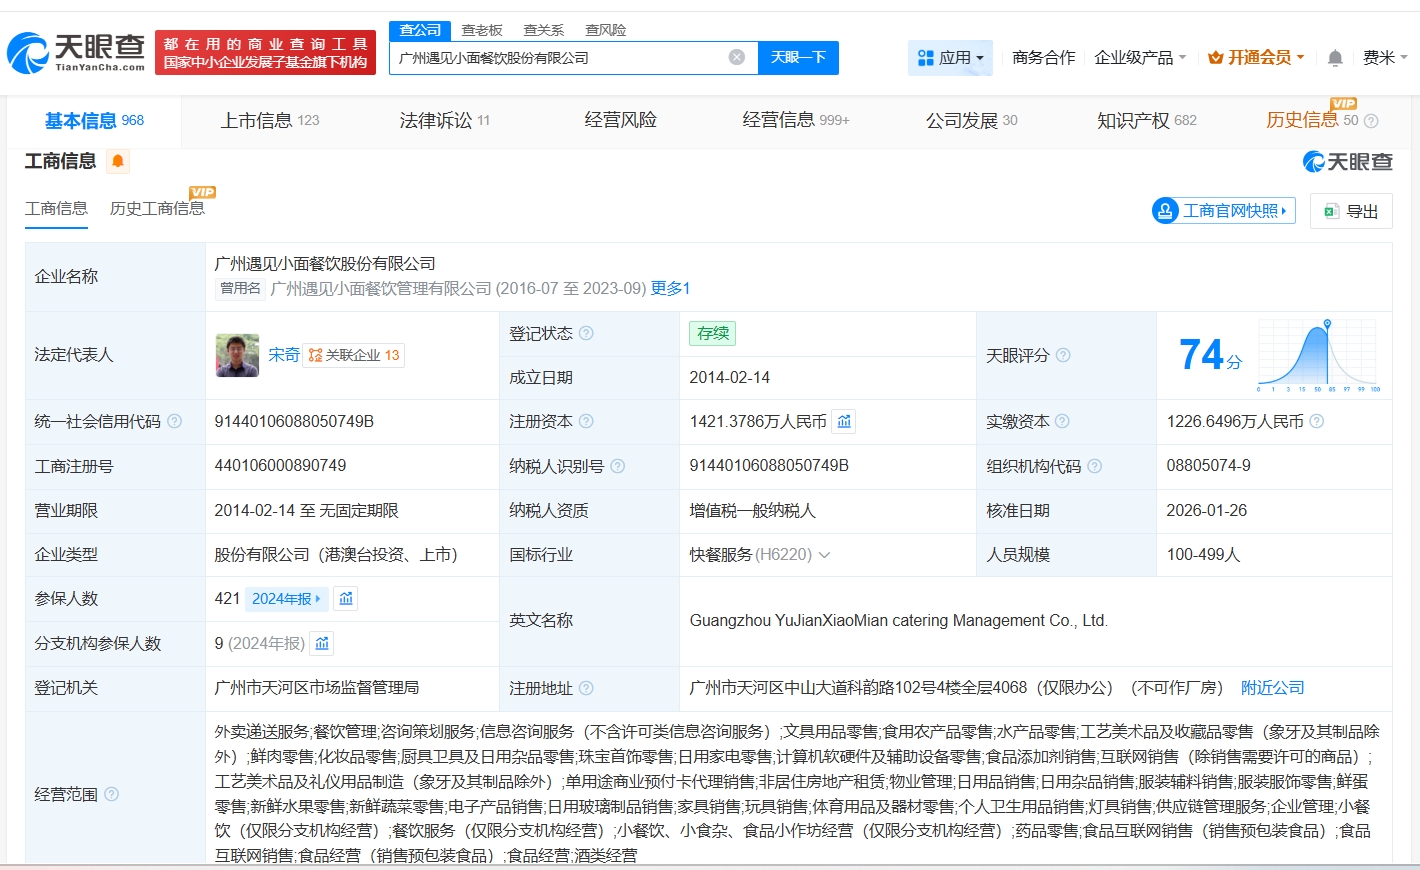Show help for 经营范围
Screen dimensions: 1420x870
(111, 794)
